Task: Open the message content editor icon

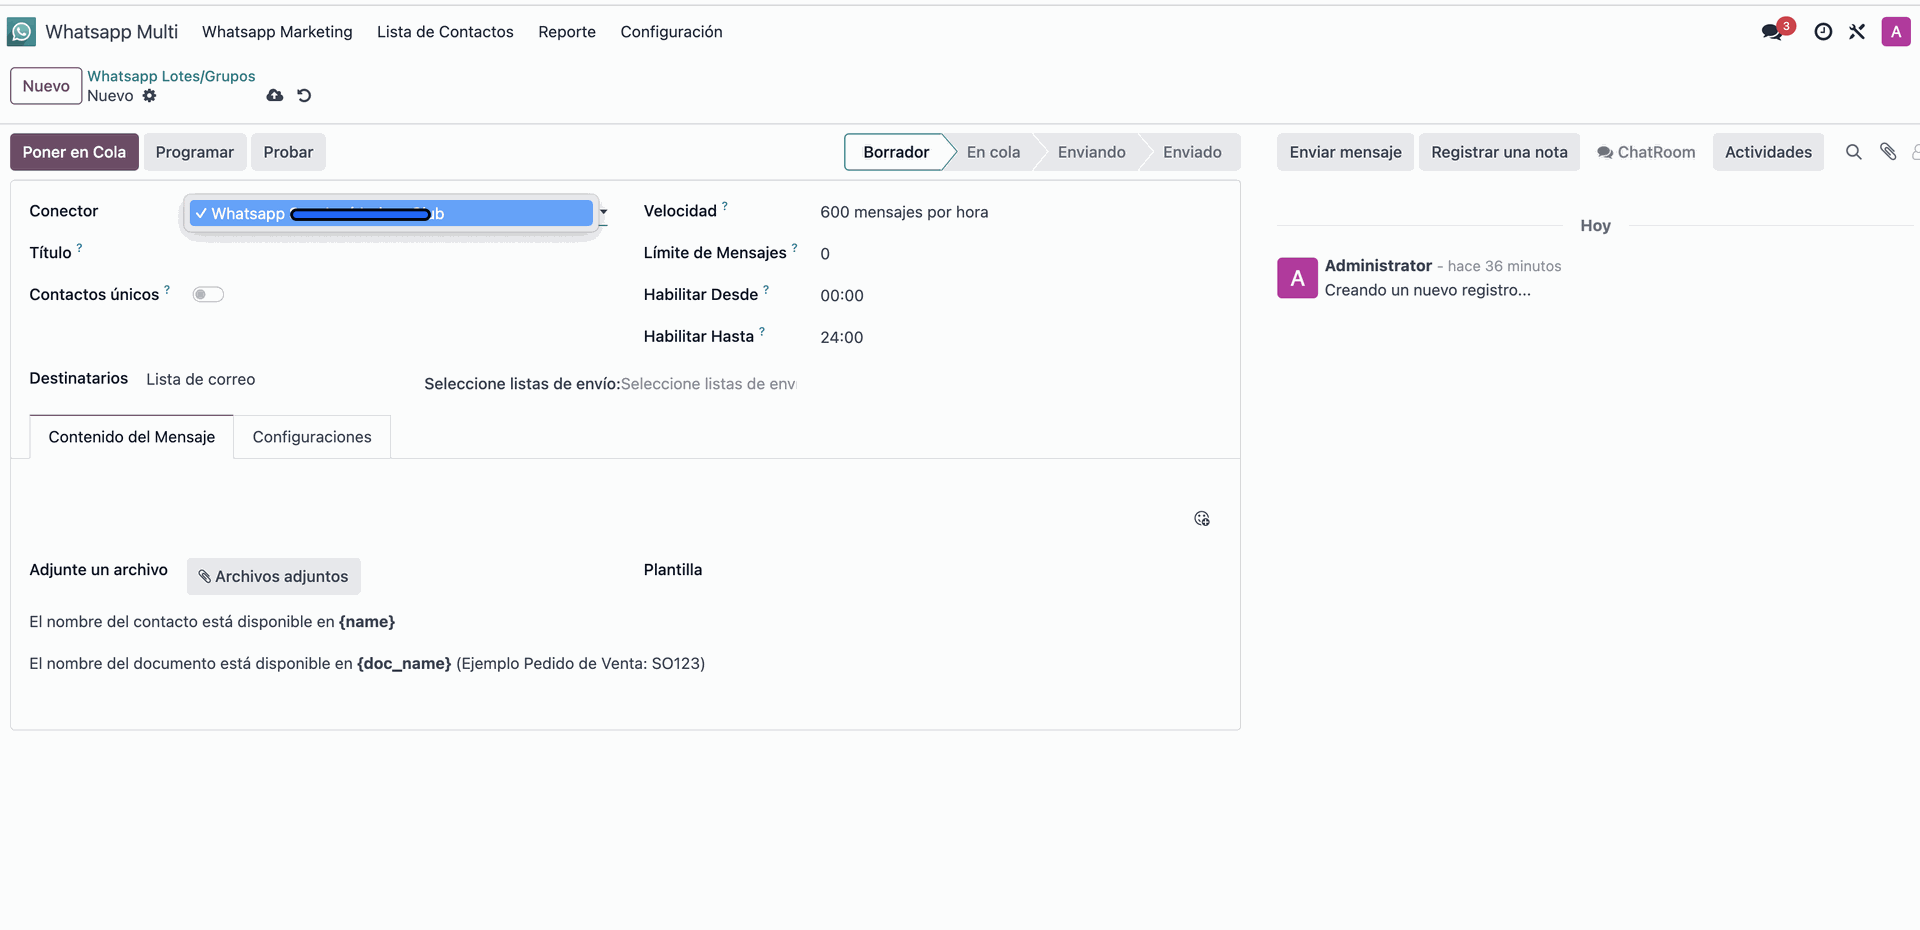Action: click(1202, 518)
